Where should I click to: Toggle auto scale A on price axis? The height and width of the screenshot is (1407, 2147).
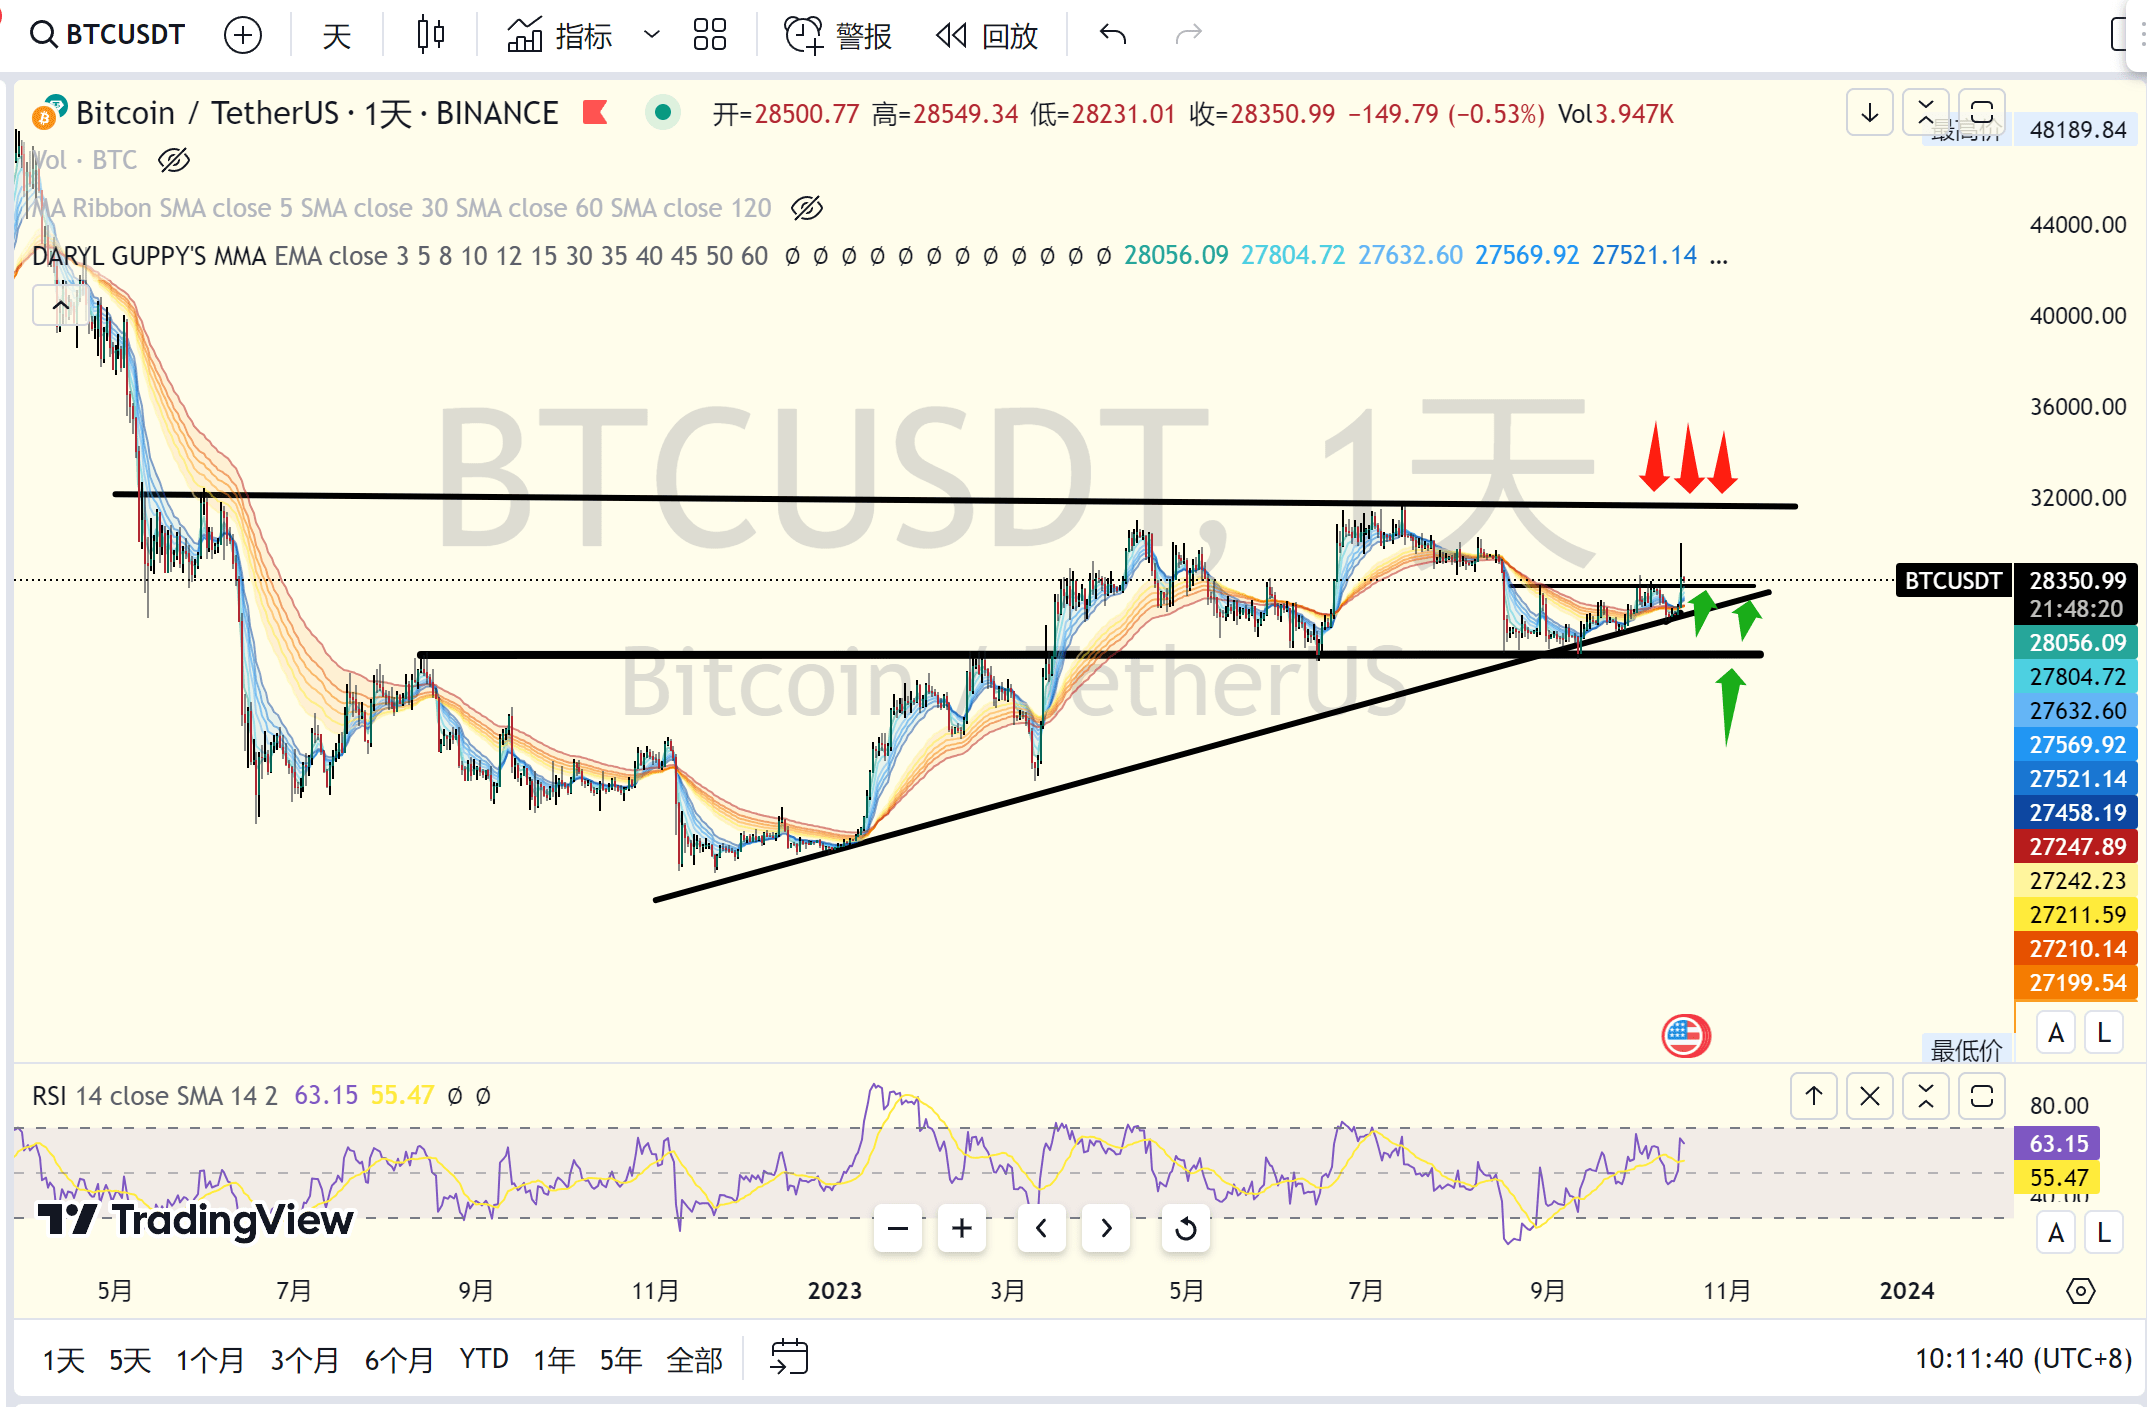pyautogui.click(x=2056, y=1033)
